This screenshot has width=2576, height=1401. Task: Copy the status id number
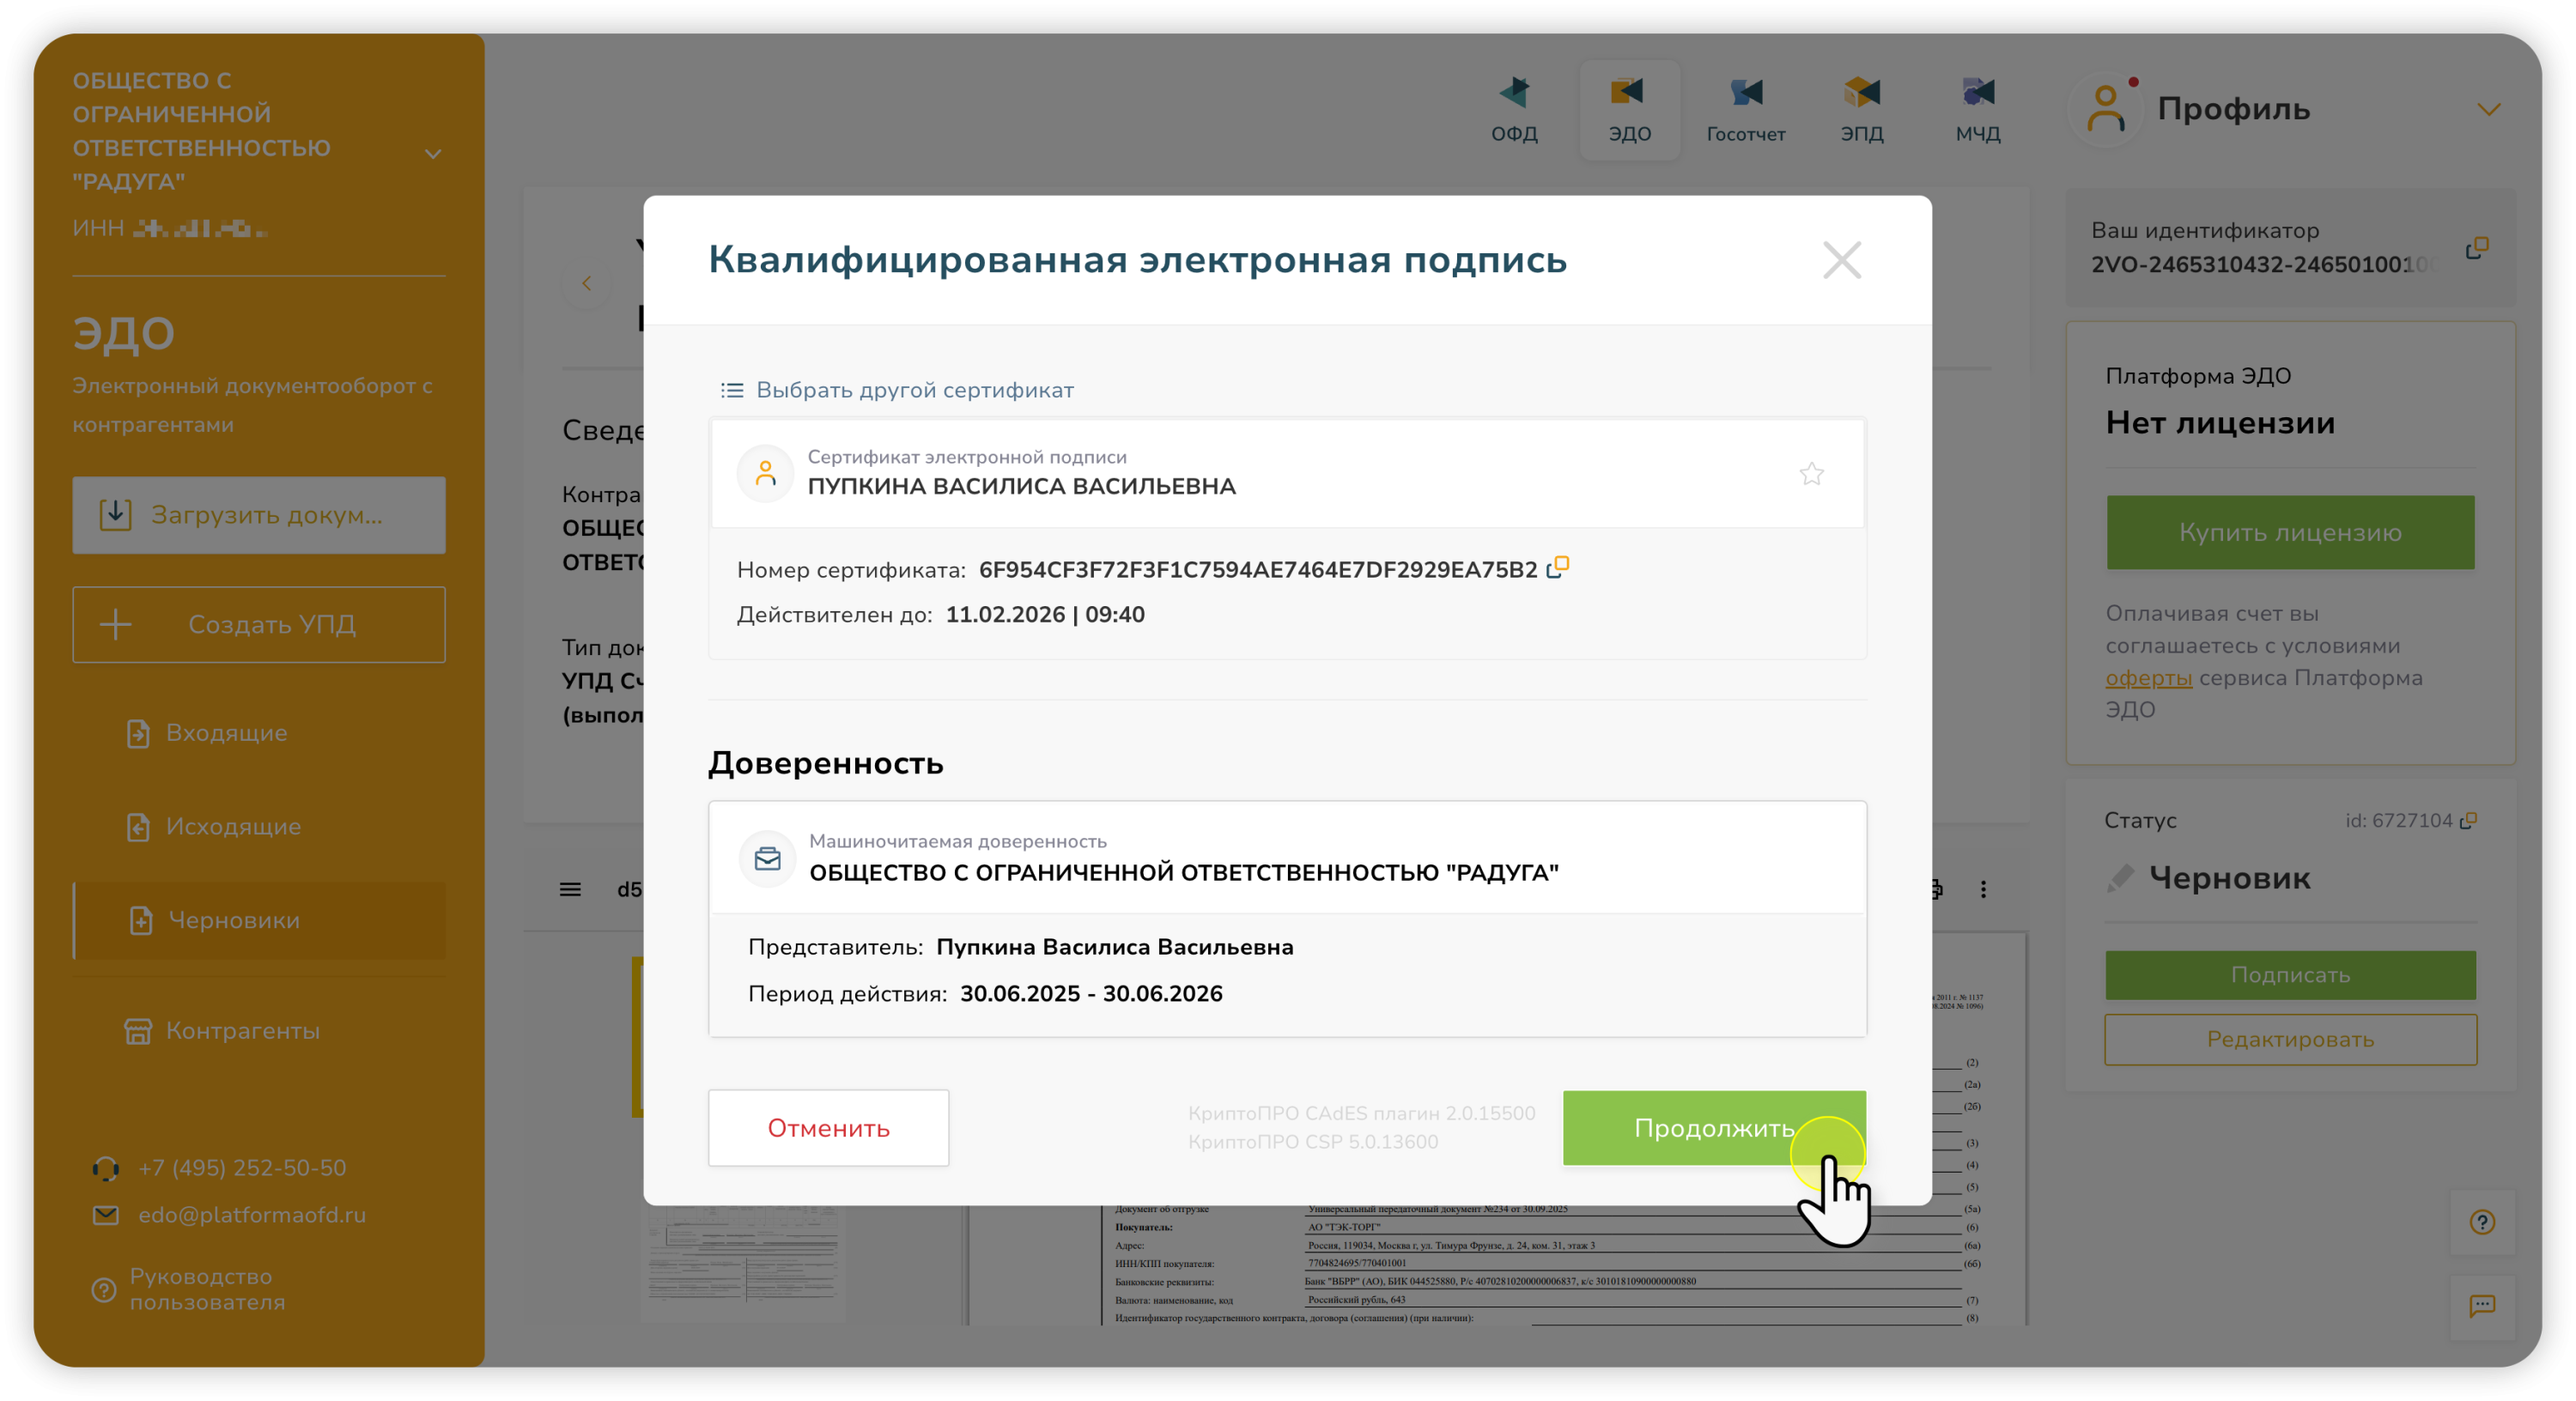(2468, 821)
